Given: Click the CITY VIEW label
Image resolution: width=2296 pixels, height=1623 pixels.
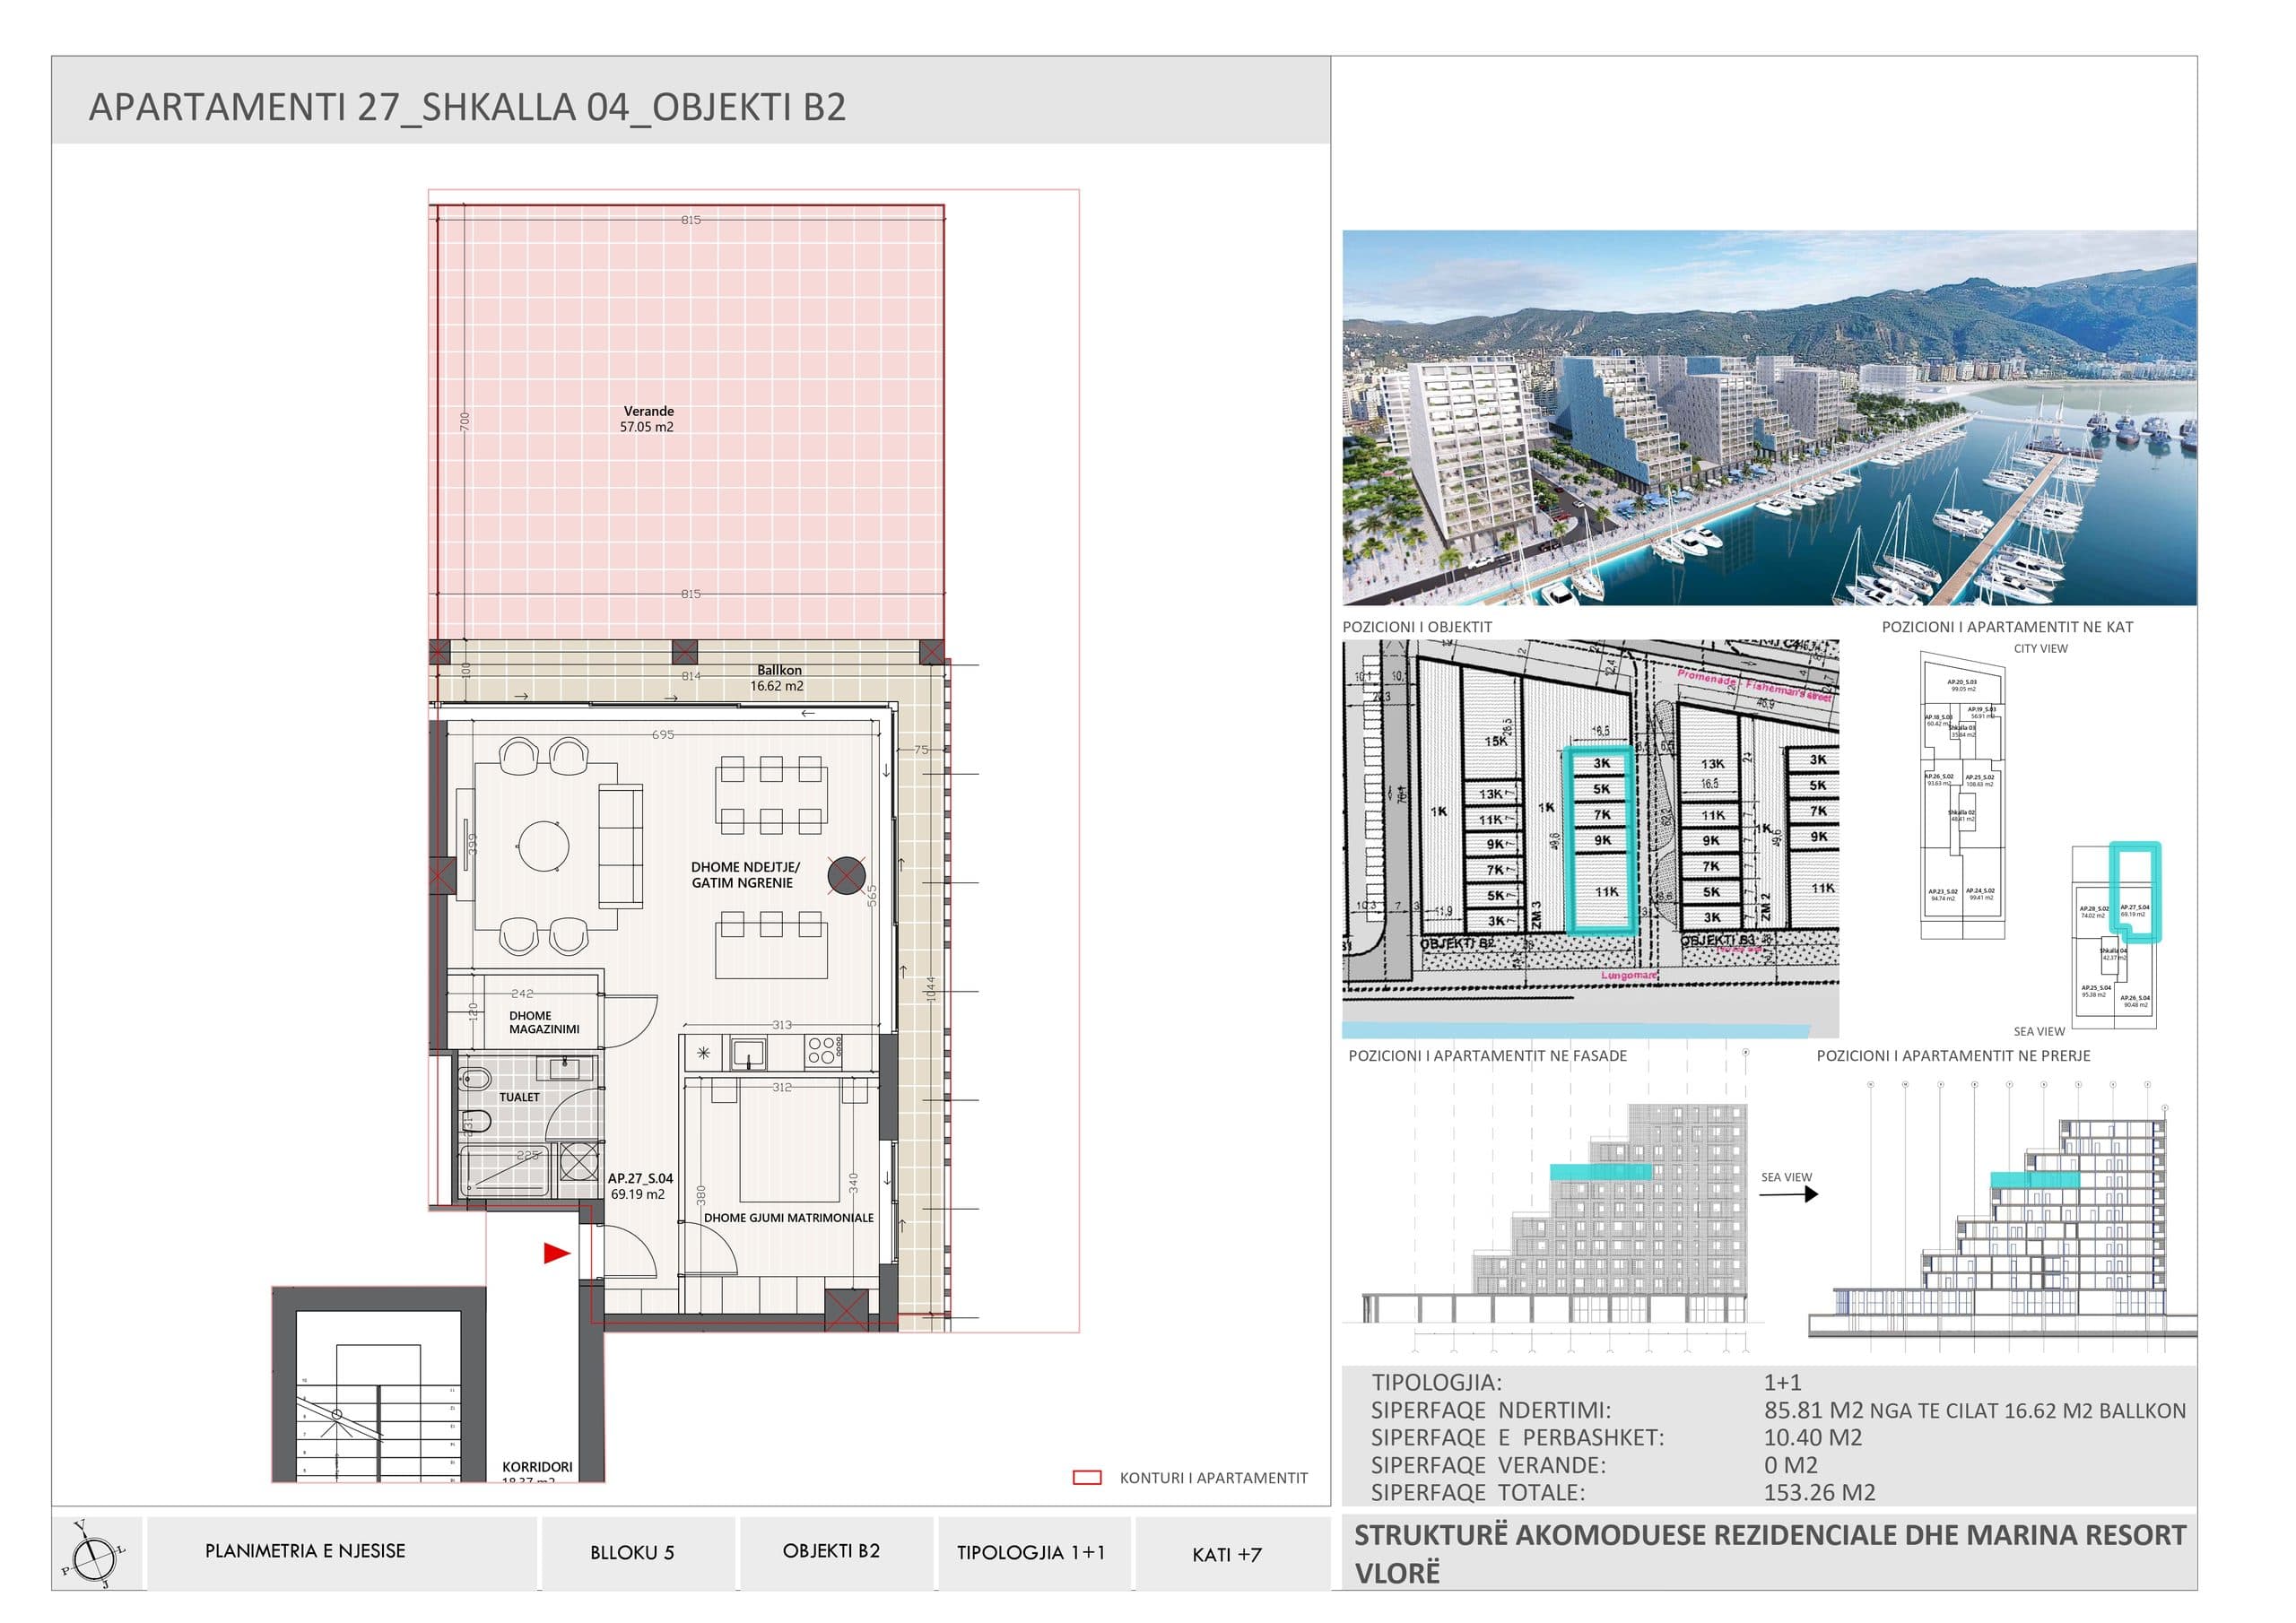Looking at the screenshot, I should 2040,649.
